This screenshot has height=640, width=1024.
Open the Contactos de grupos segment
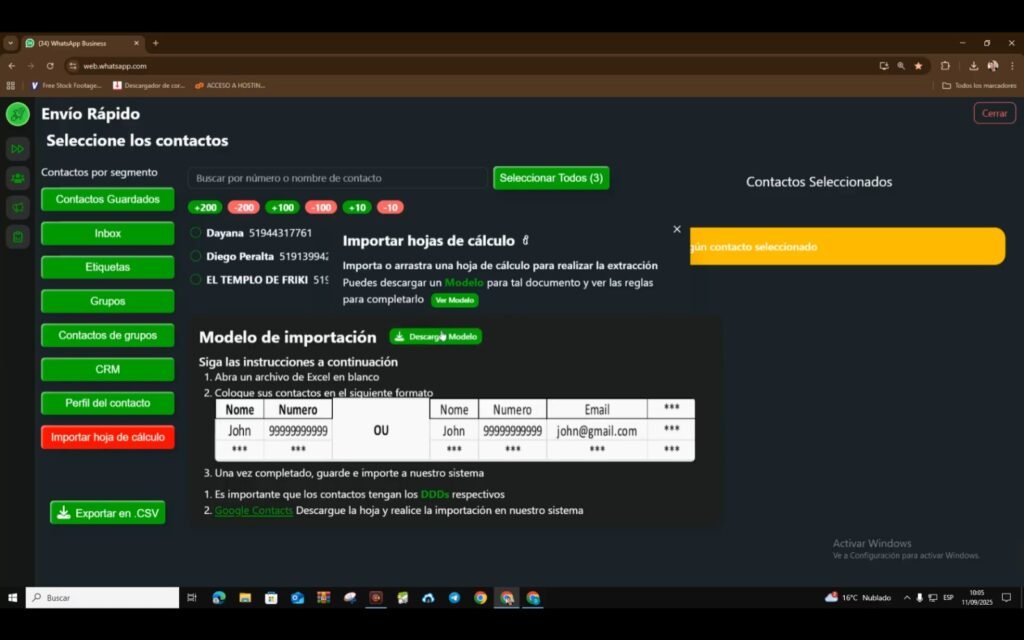tap(107, 335)
